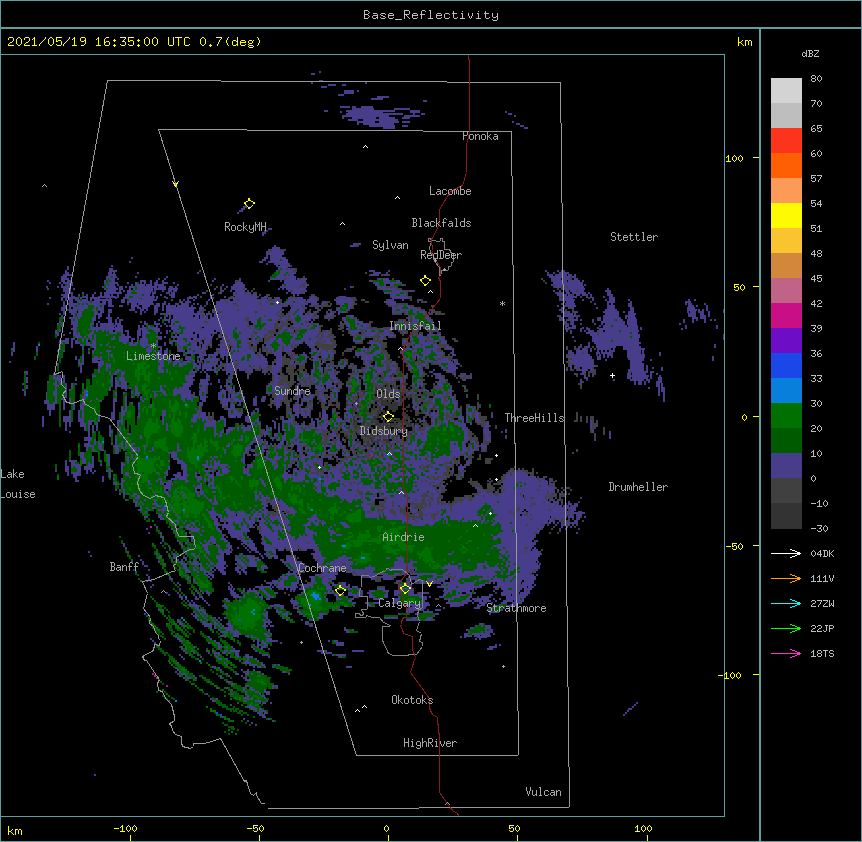This screenshot has width=862, height=842.
Task: Select the orange 111V arrow legend icon
Action: click(x=786, y=578)
